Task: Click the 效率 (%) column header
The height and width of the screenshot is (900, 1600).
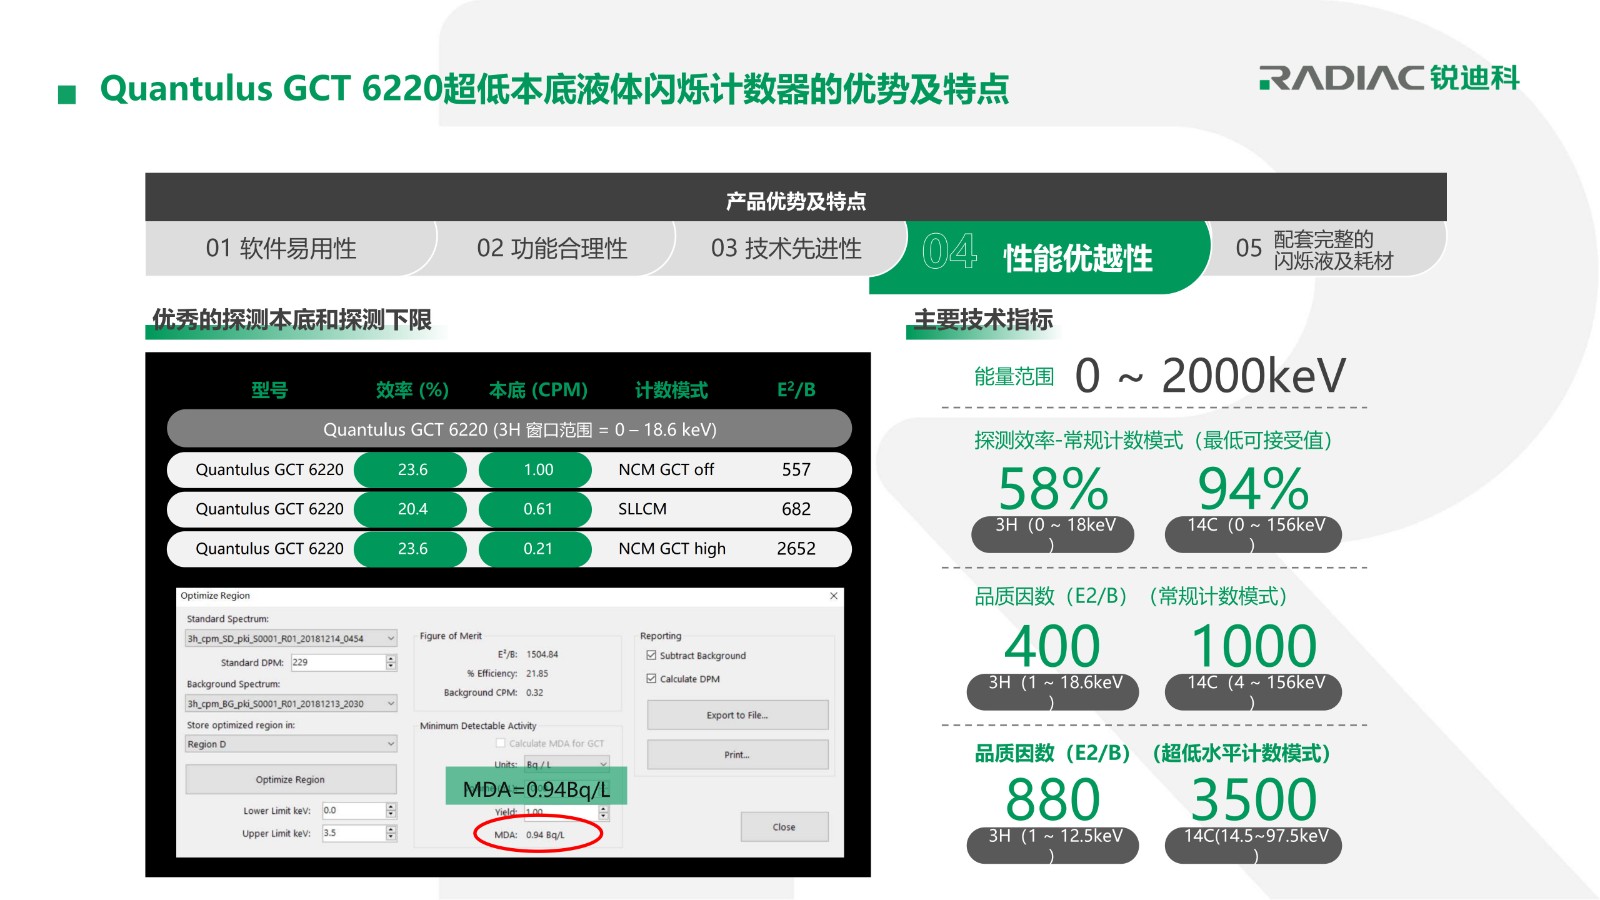Action: pyautogui.click(x=412, y=390)
